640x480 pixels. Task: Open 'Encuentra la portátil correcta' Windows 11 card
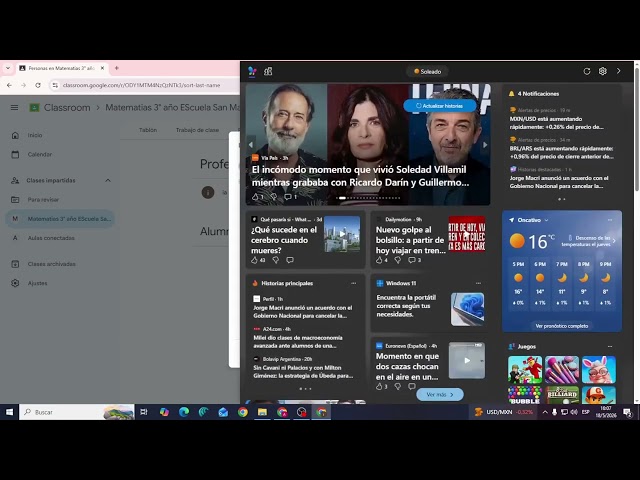pyautogui.click(x=406, y=306)
